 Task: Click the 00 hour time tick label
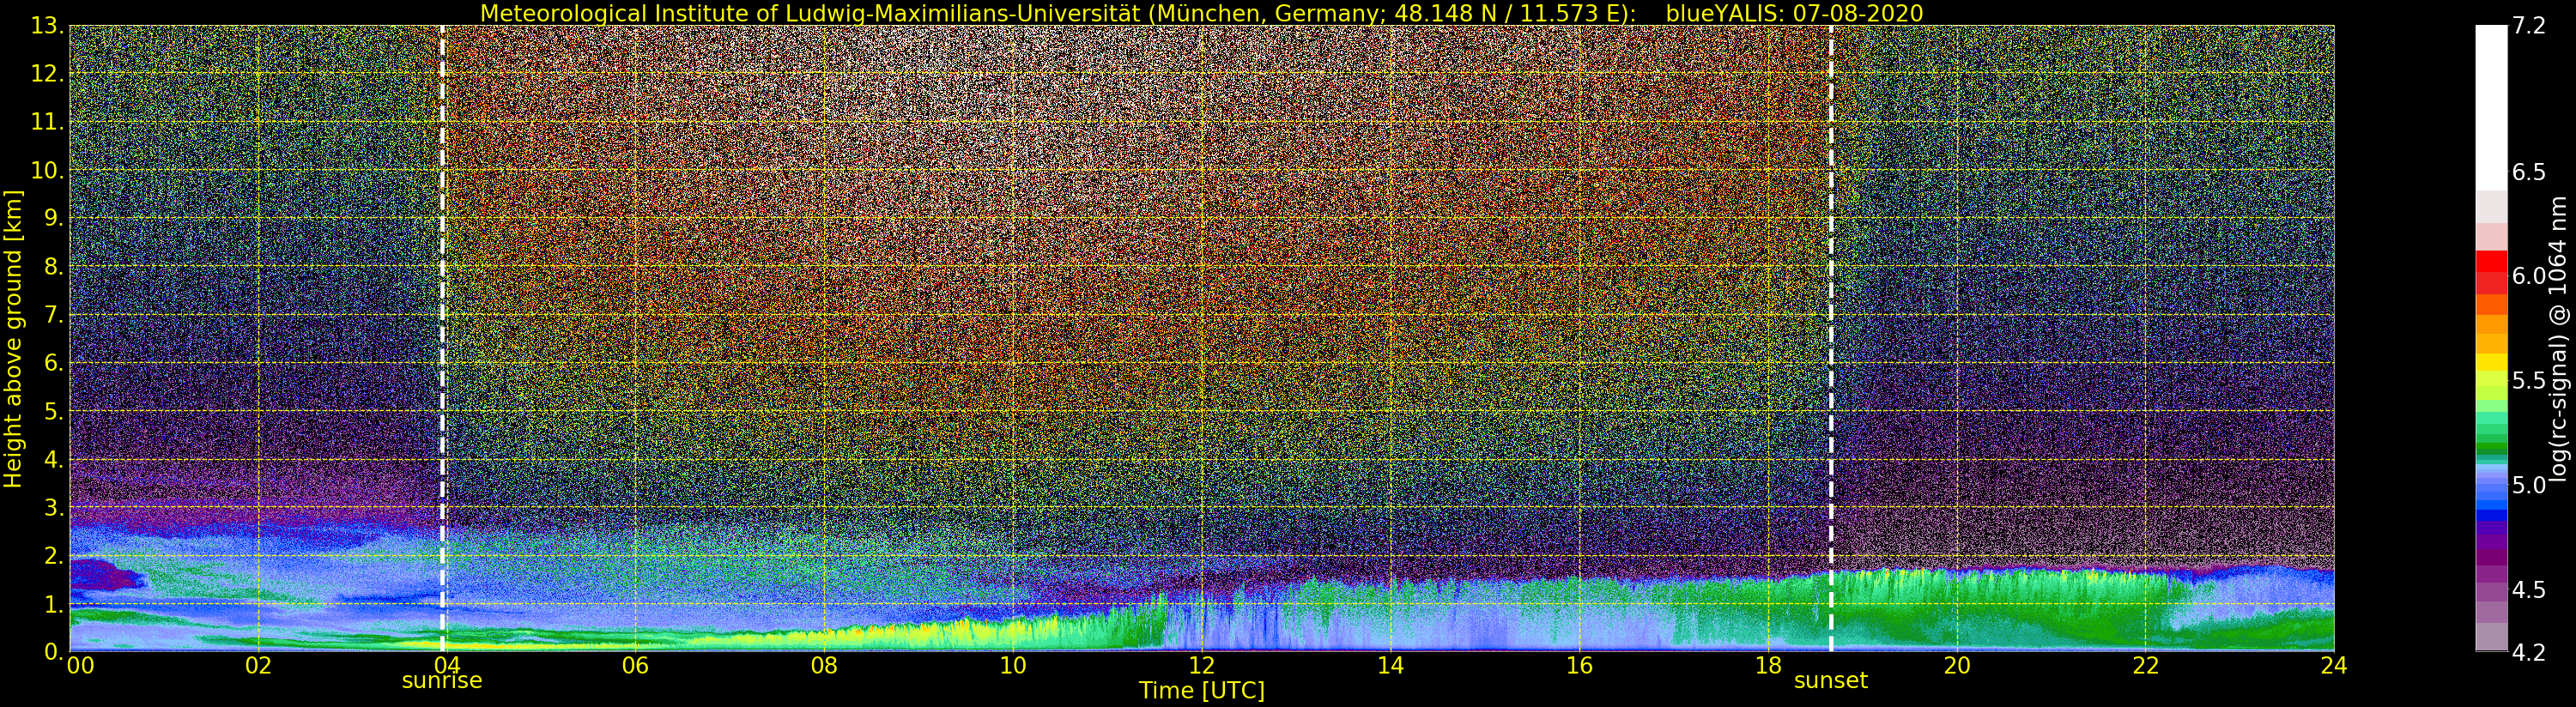80,666
